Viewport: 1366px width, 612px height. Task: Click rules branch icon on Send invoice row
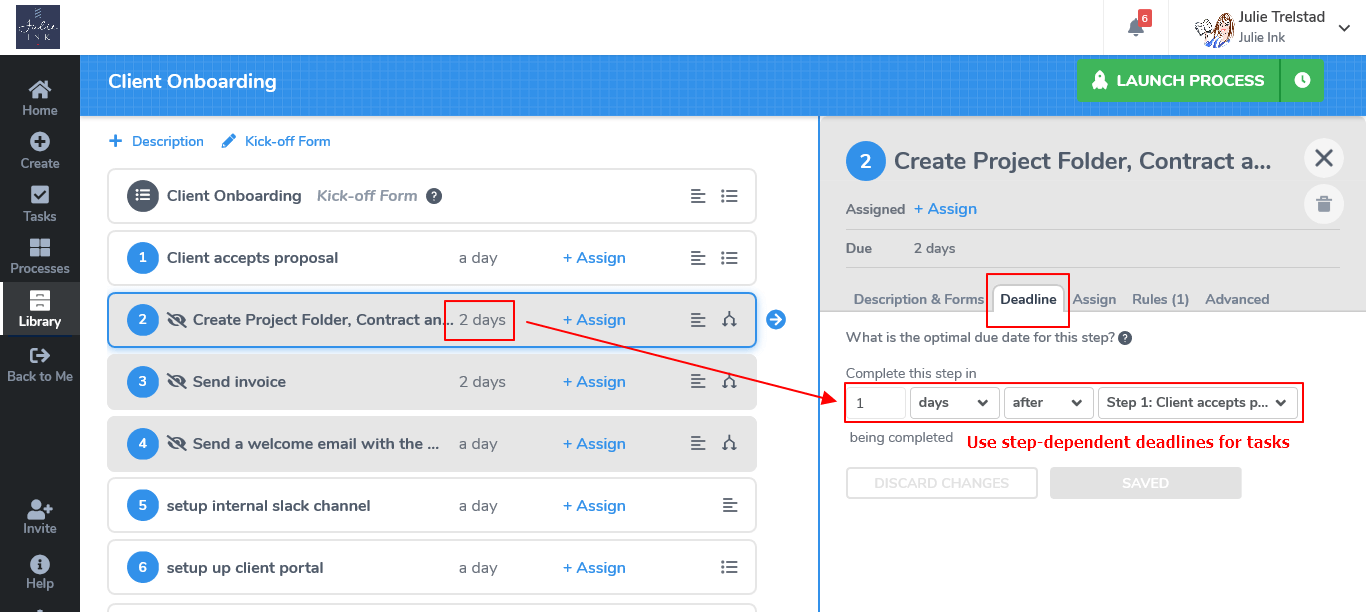(730, 382)
